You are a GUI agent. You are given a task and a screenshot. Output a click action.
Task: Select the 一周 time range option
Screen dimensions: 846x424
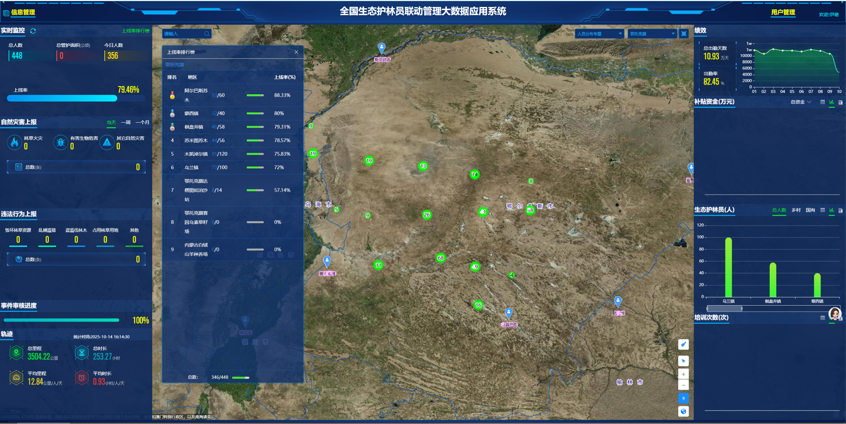tap(126, 122)
